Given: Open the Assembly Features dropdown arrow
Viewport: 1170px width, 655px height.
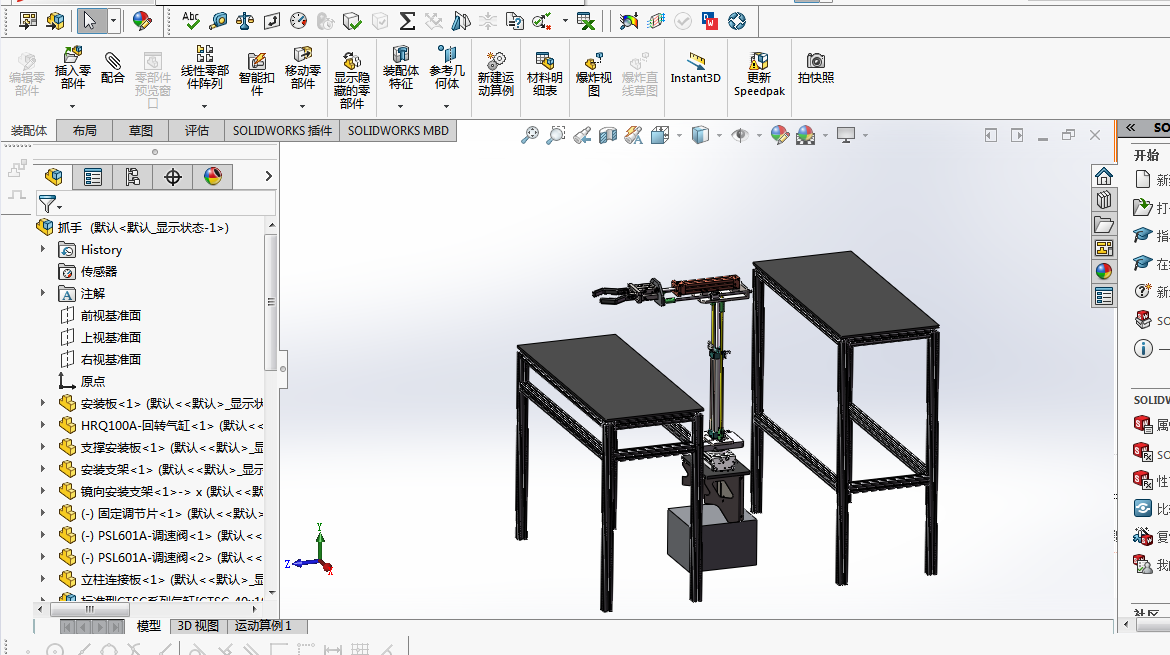Looking at the screenshot, I should point(401,106).
